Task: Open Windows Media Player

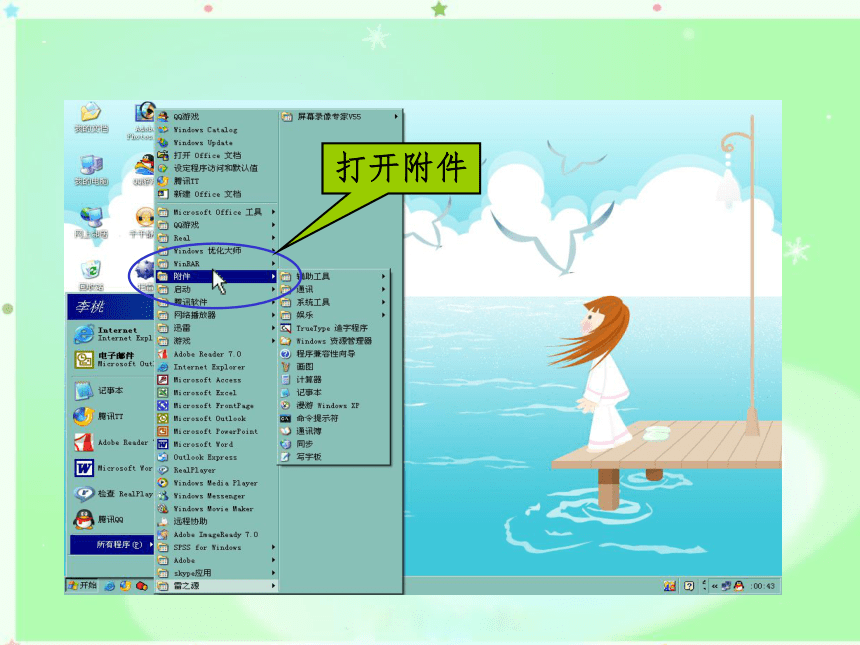Action: [217, 483]
